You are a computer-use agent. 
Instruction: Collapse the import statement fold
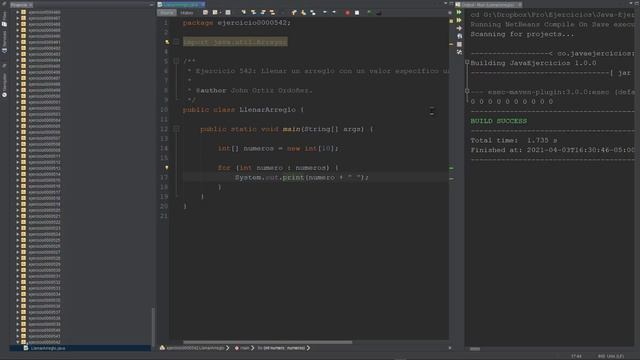[x=176, y=42]
